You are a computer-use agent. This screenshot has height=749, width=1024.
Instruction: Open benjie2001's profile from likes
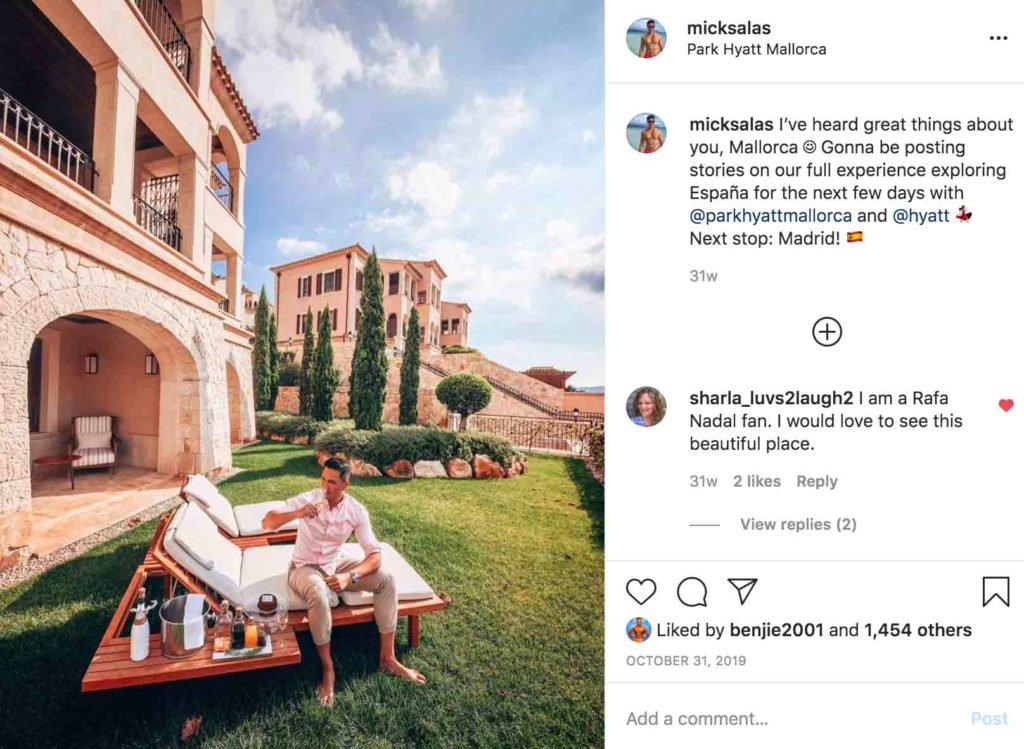pyautogui.click(x=776, y=630)
